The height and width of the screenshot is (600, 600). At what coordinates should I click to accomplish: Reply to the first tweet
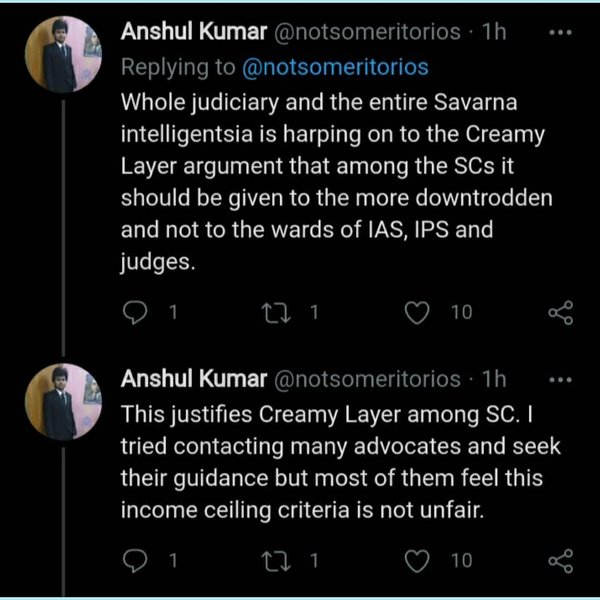pyautogui.click(x=135, y=313)
